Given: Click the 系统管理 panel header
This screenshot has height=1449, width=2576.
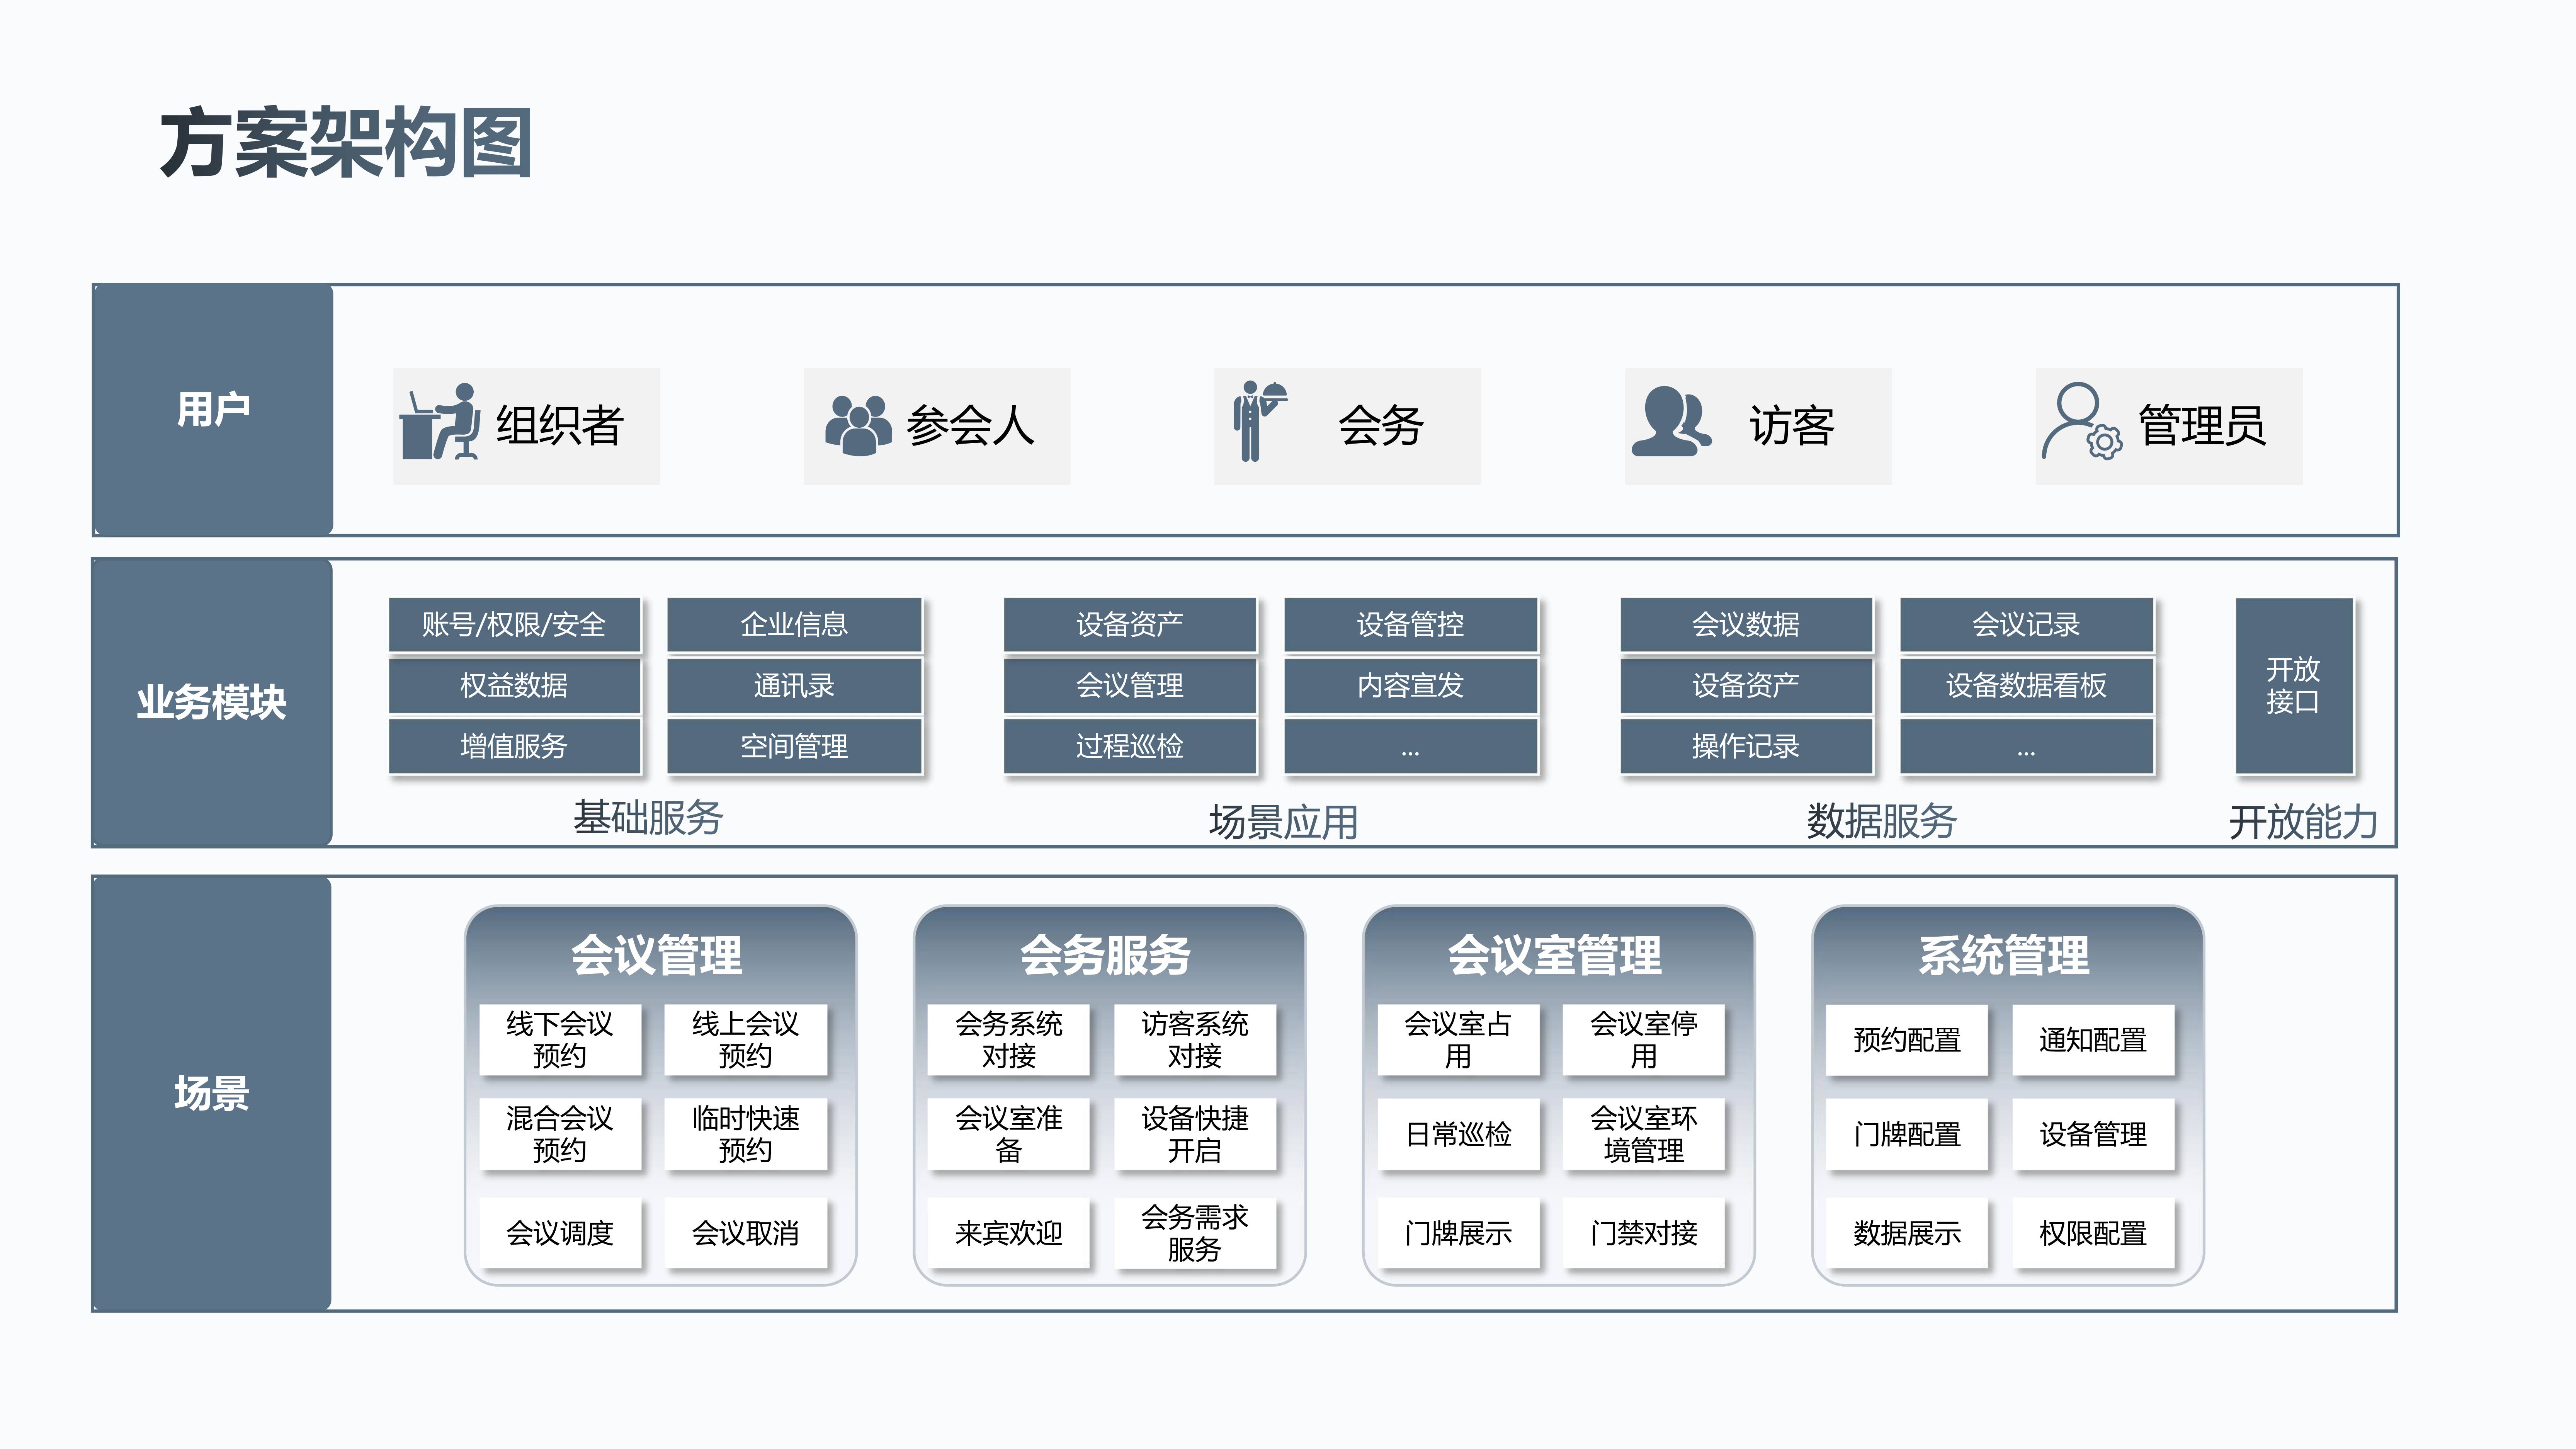Looking at the screenshot, I should [2004, 955].
